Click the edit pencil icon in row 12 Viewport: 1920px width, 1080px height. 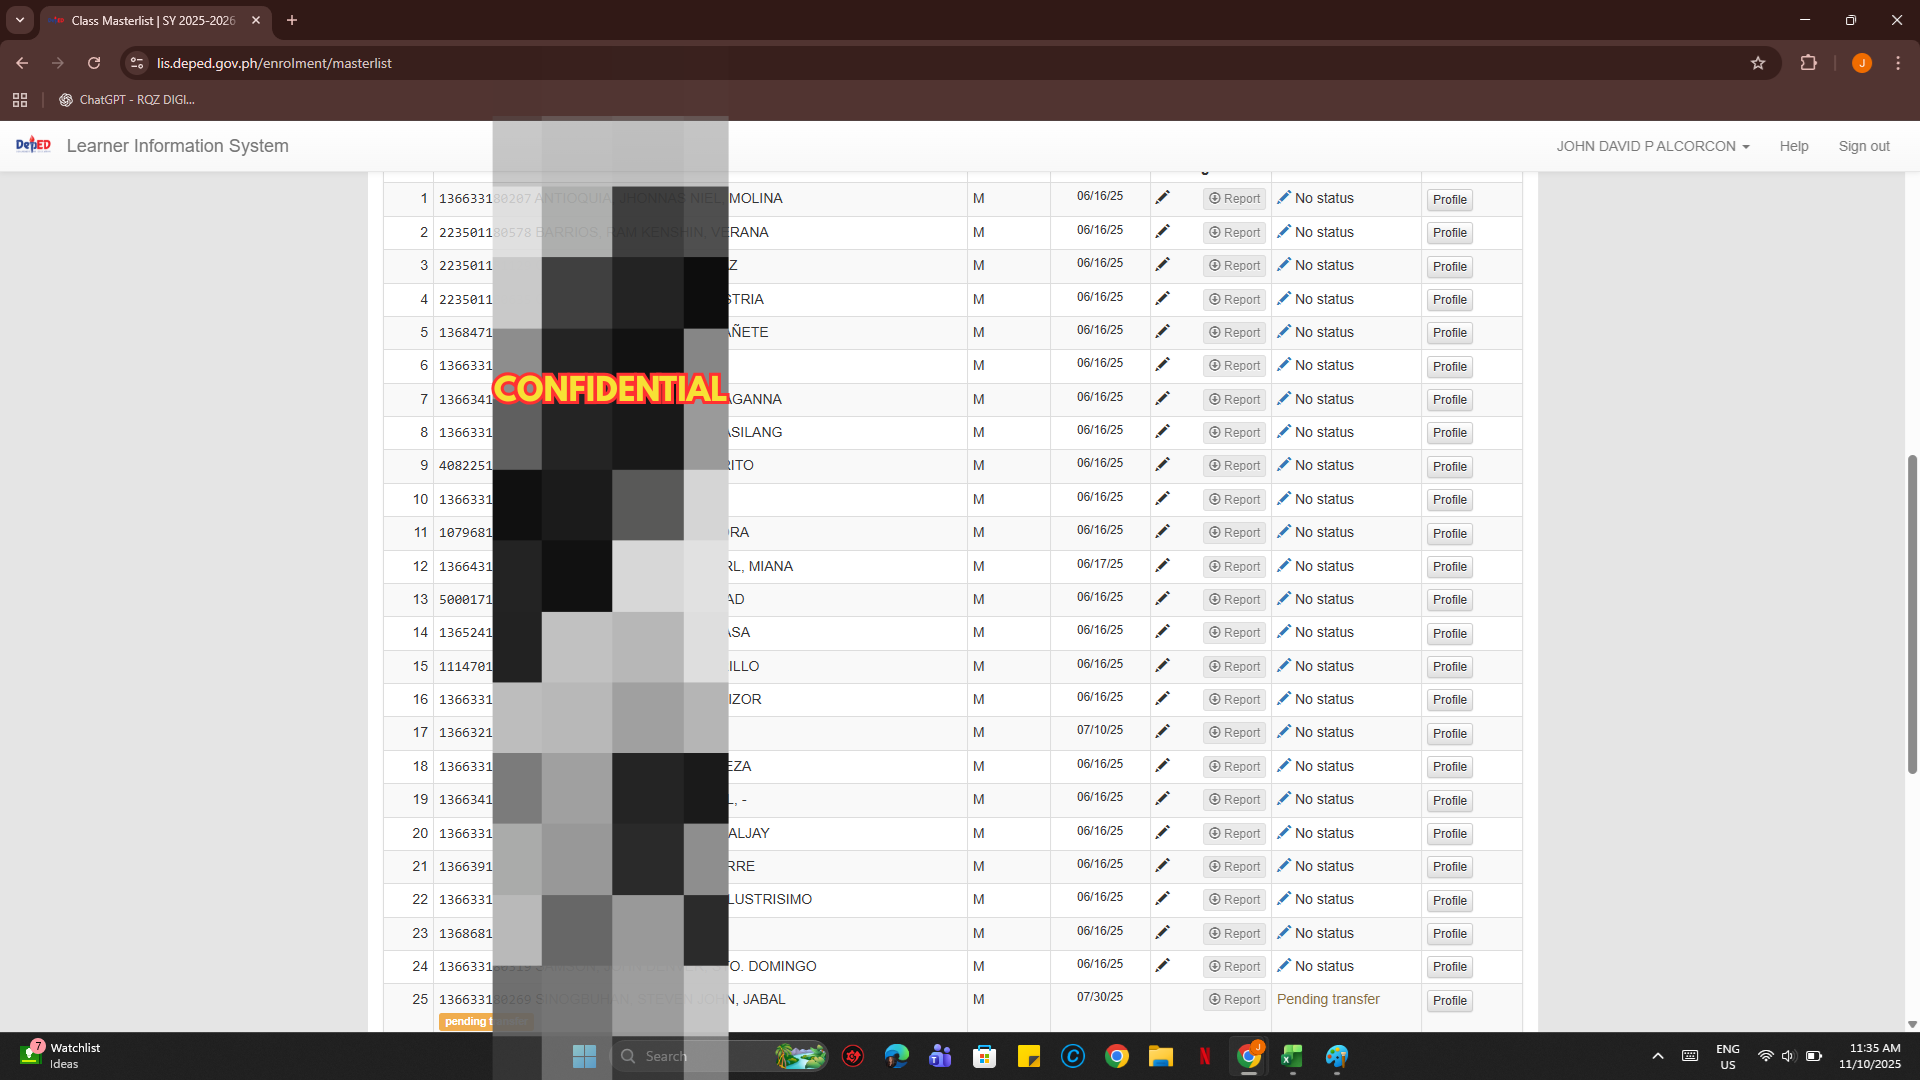1162,566
